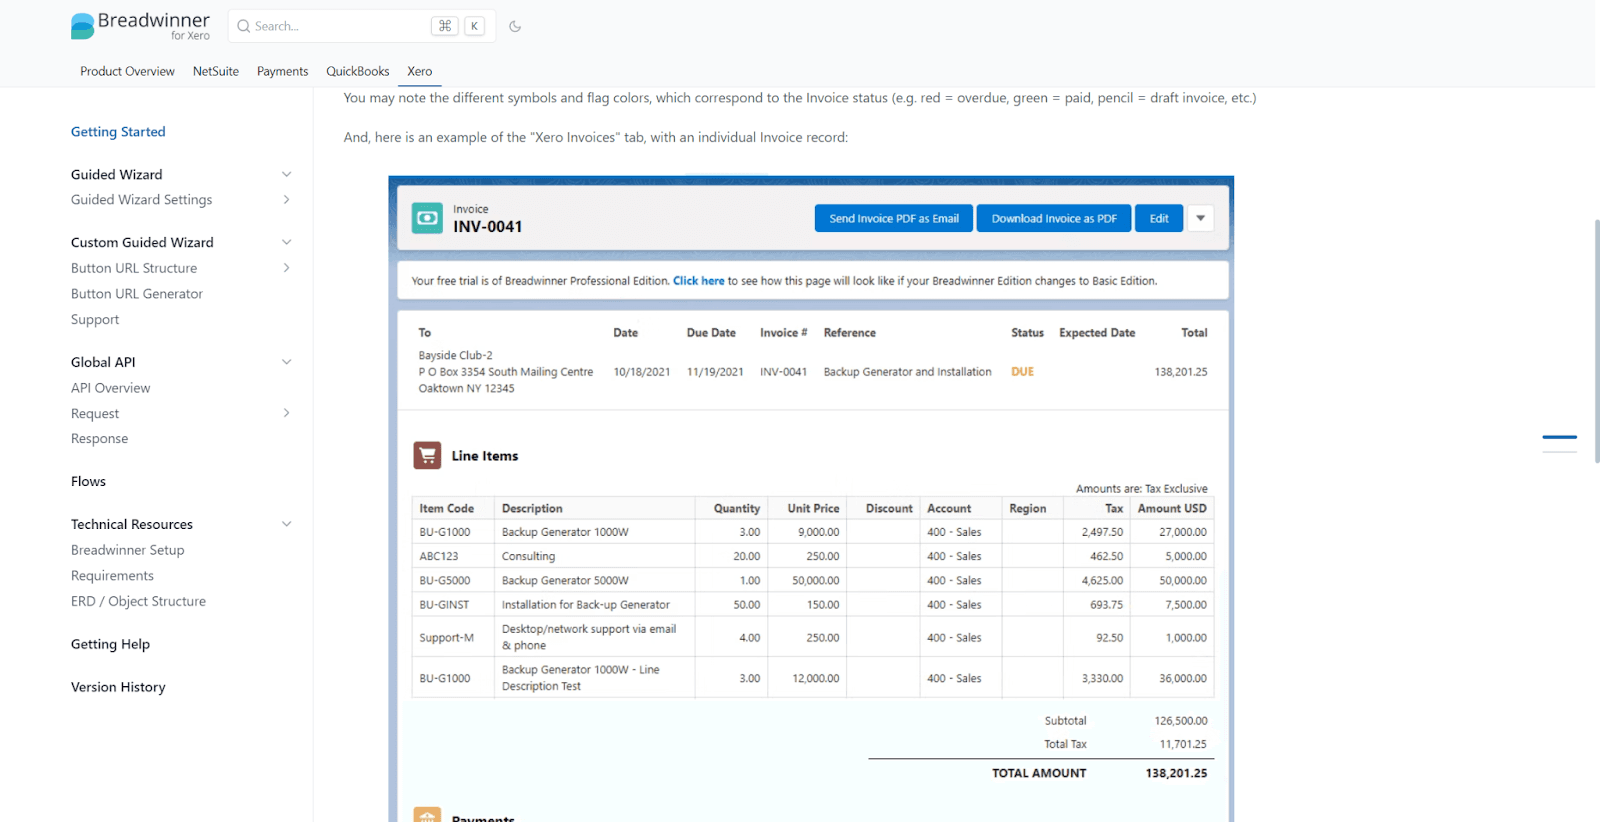This screenshot has width=1600, height=822.
Task: Click Download Invoice as PDF button
Action: coord(1053,218)
